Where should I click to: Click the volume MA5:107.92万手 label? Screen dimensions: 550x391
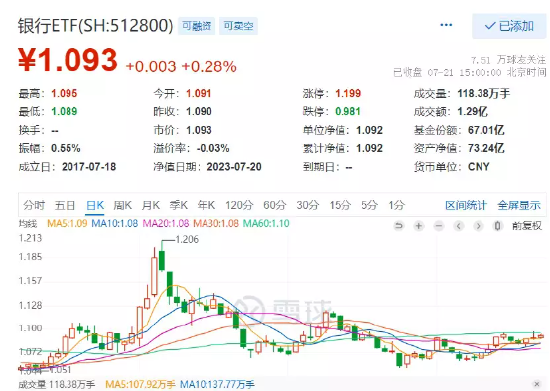point(140,384)
